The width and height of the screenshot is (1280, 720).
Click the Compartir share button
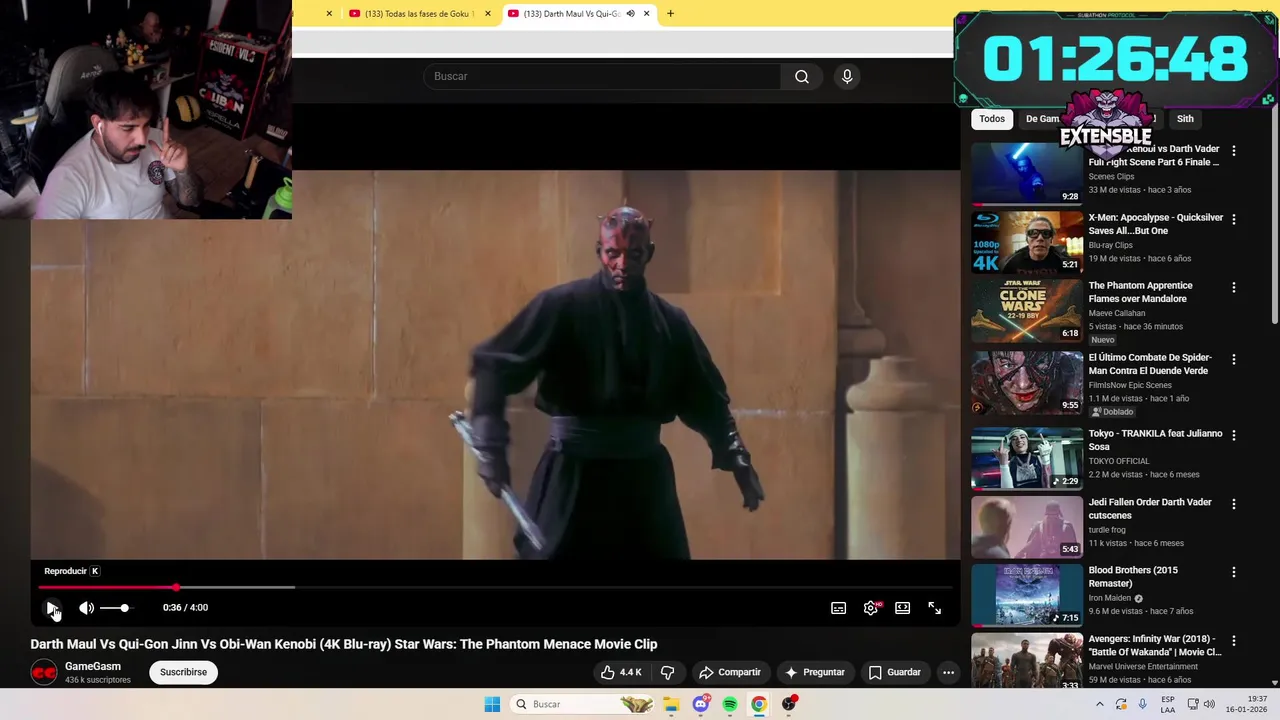(x=730, y=672)
